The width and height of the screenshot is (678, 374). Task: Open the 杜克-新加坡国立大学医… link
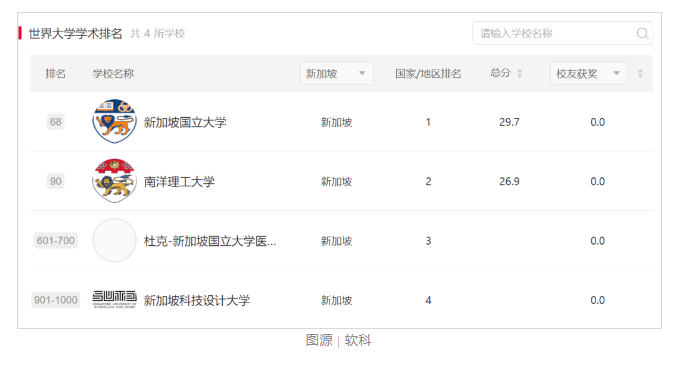(x=210, y=241)
